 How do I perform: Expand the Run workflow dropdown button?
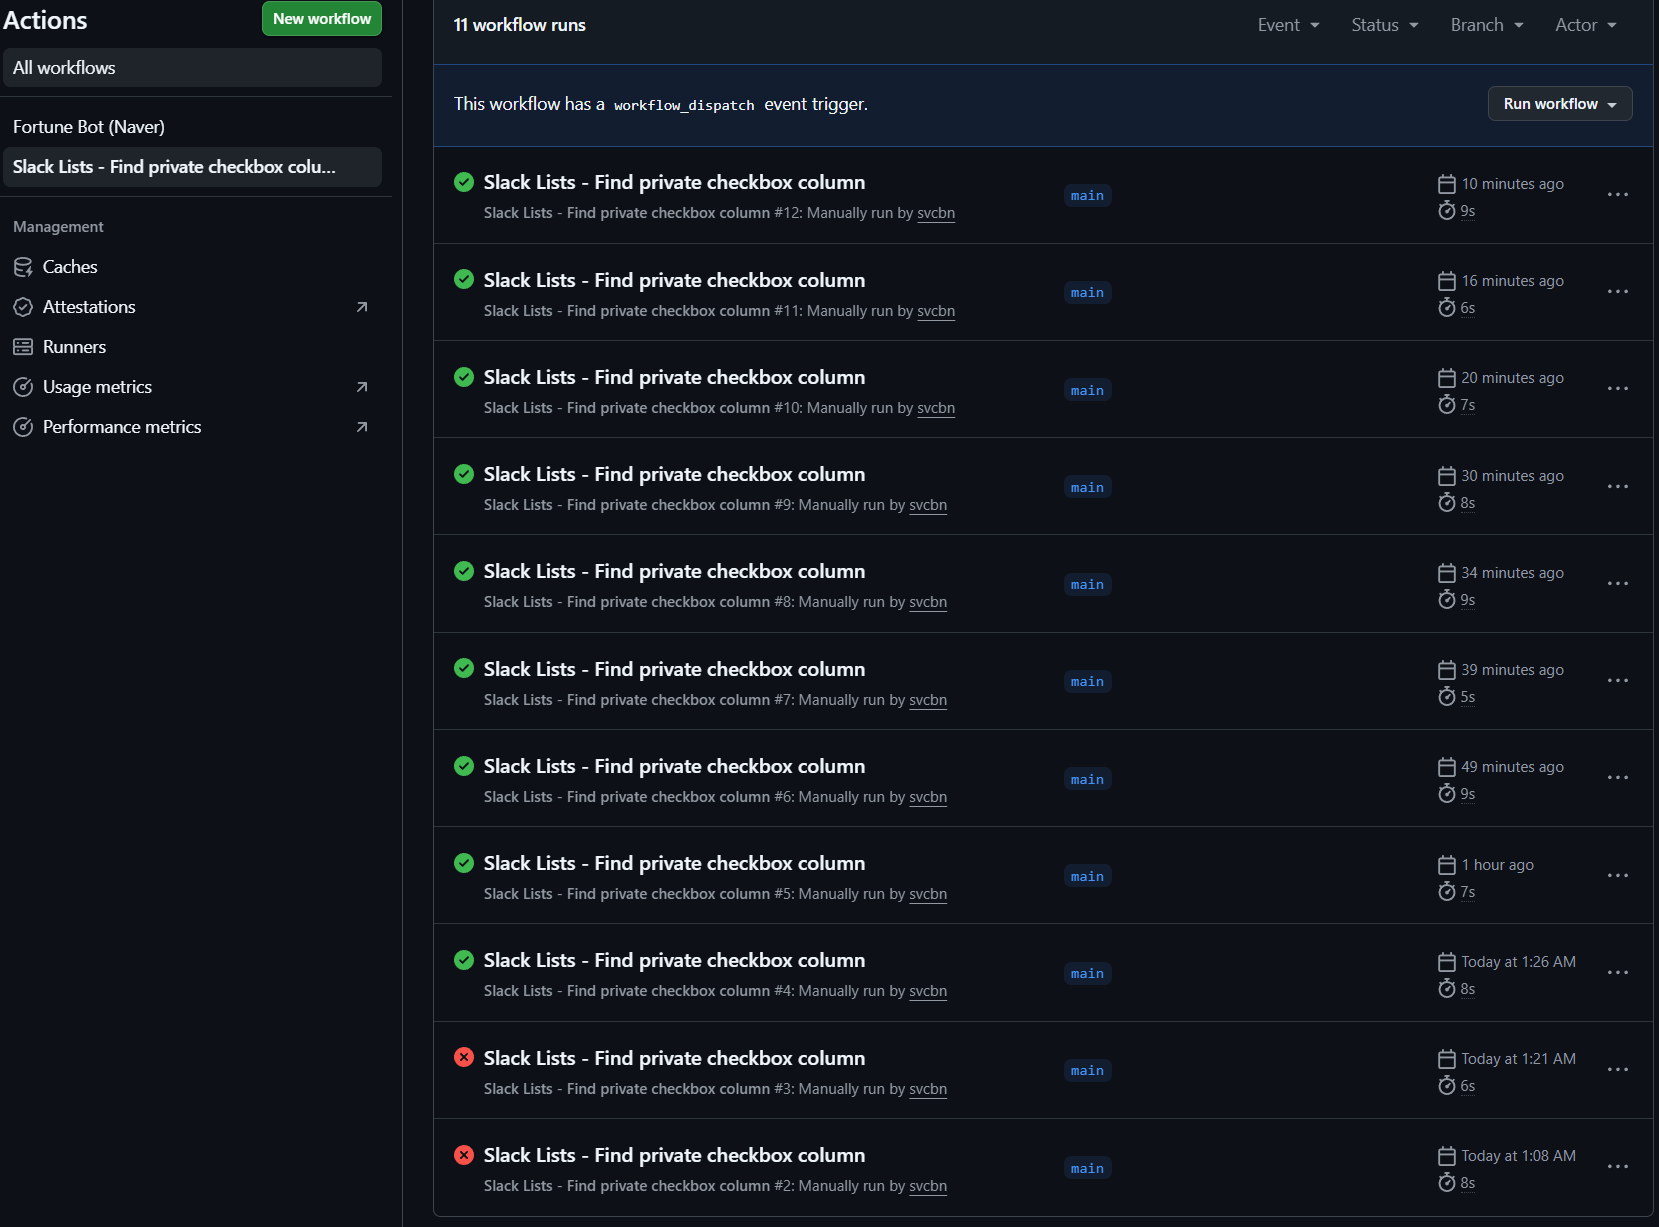1560,104
